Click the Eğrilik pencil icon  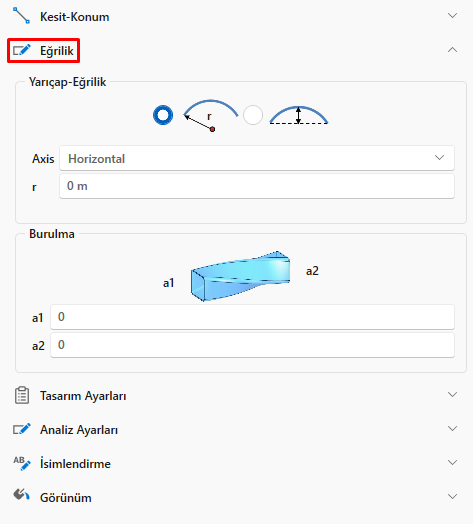click(x=22, y=50)
